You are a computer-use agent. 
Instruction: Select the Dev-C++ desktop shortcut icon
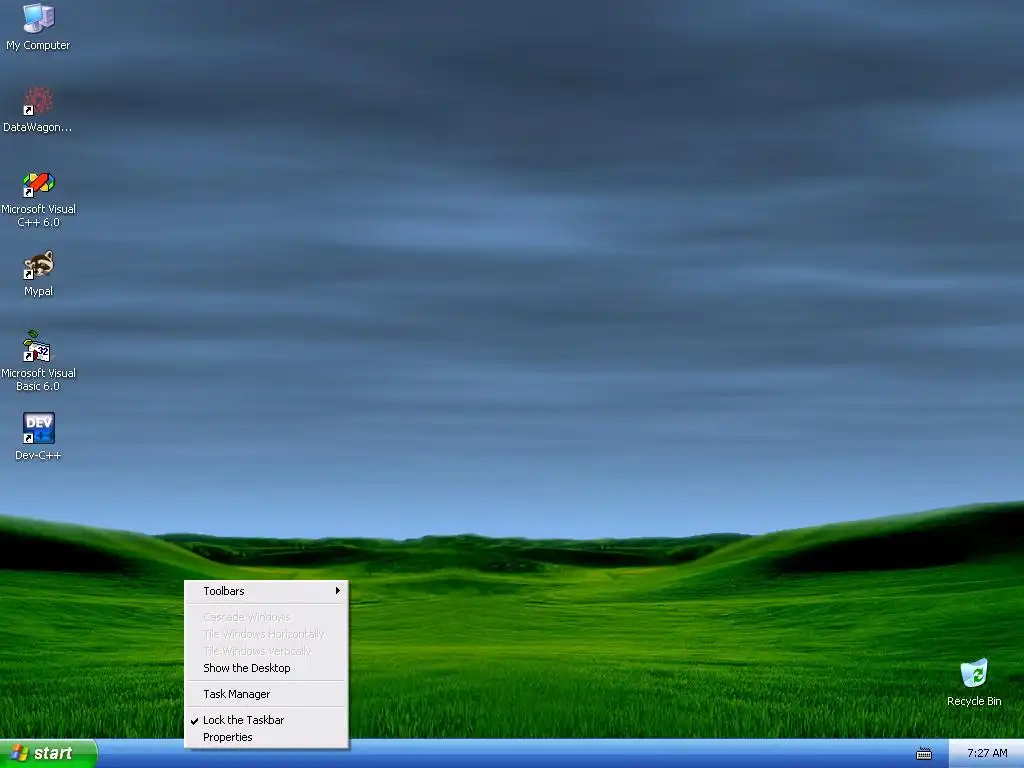tap(39, 428)
